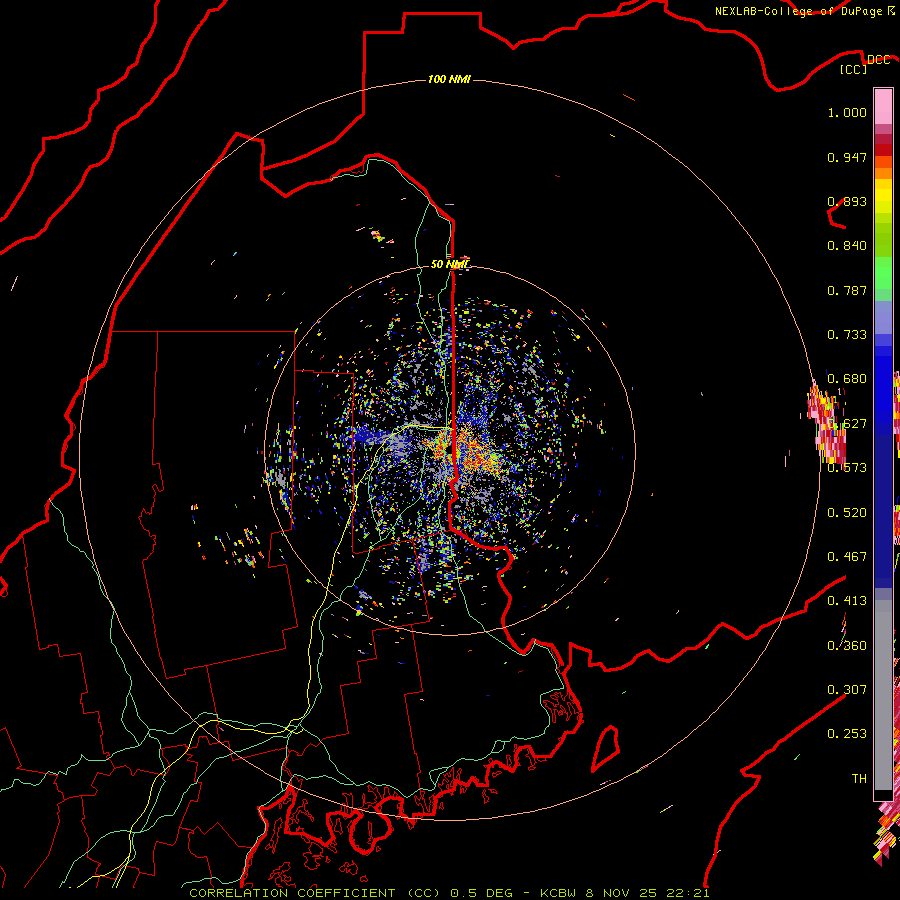The height and width of the screenshot is (900, 900).
Task: Select the 0.520 scale value
Action: (847, 513)
